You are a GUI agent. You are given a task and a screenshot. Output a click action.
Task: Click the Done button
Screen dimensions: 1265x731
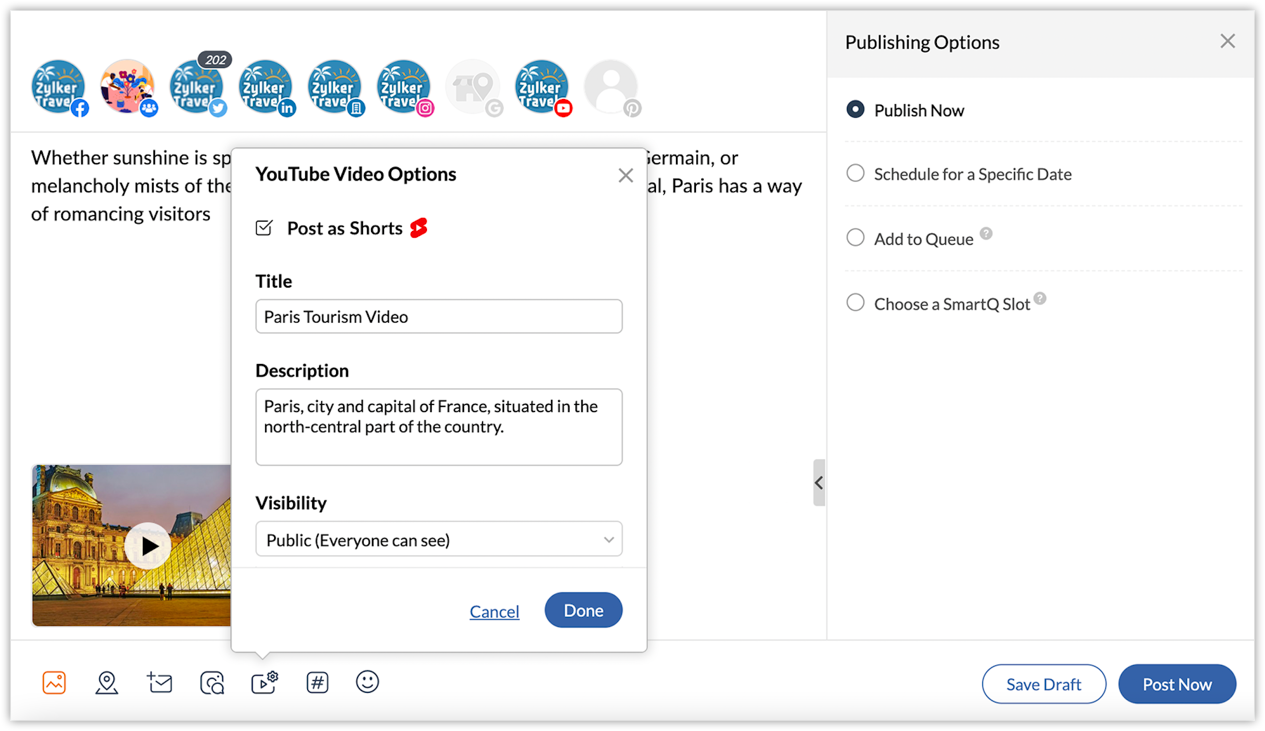coord(583,610)
